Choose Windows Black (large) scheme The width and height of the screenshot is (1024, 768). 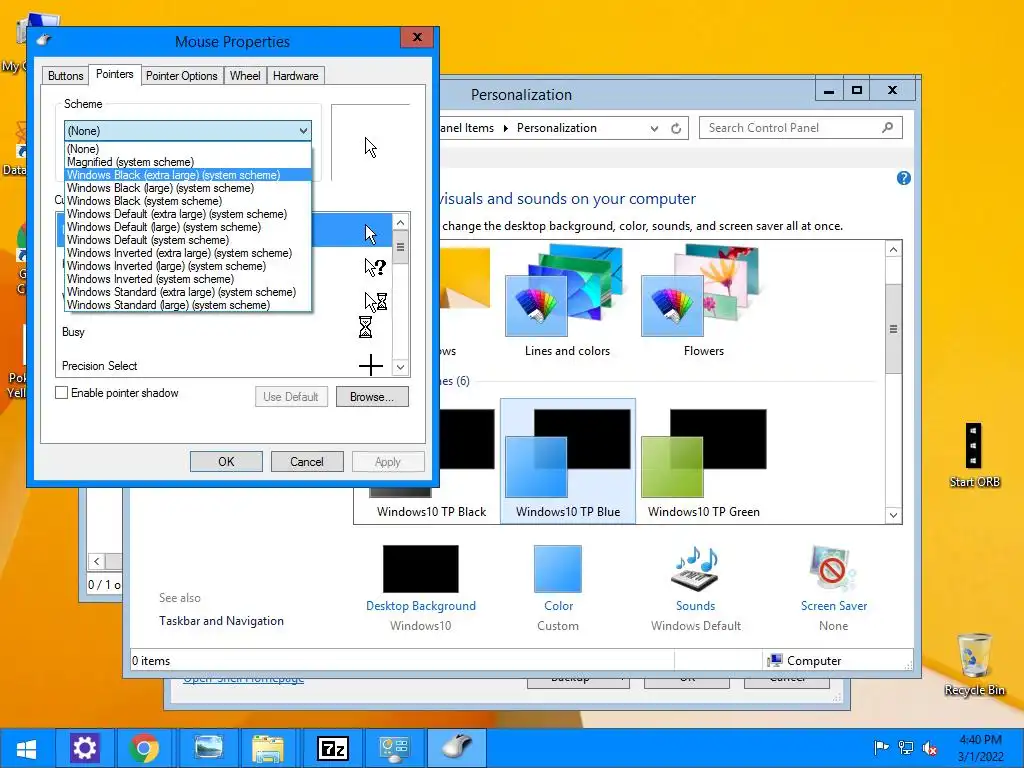pos(188,188)
